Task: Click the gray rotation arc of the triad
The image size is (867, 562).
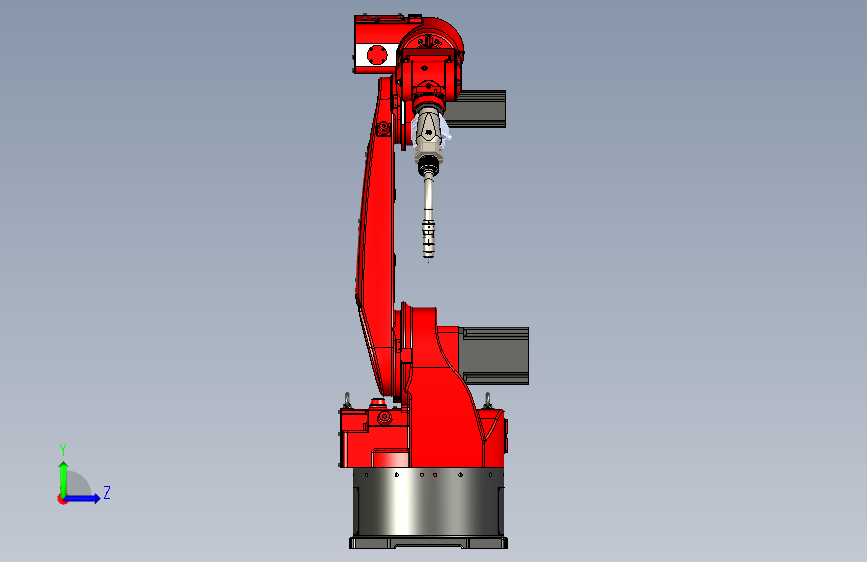Action: pyautogui.click(x=78, y=483)
